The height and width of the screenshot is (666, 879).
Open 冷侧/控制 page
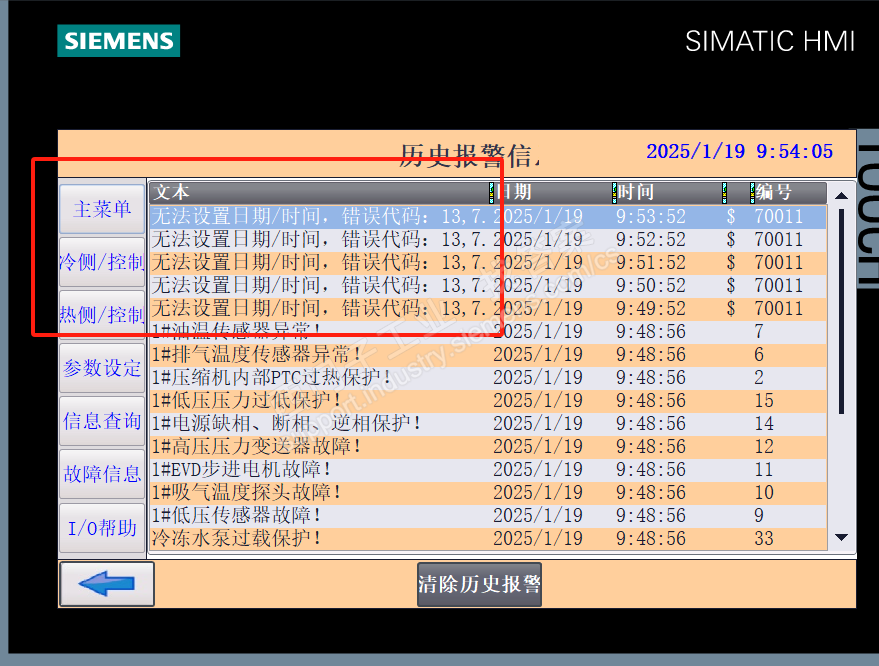tap(102, 262)
